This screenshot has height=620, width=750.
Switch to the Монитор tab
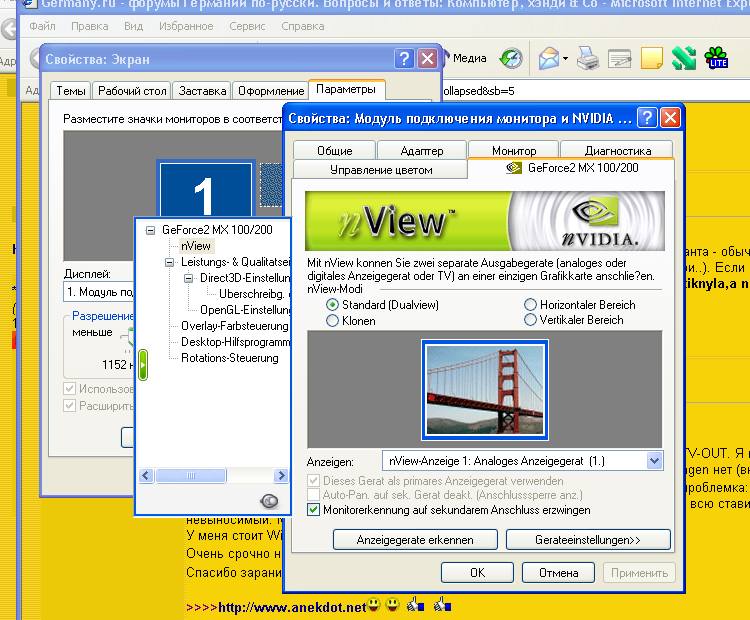pyautogui.click(x=513, y=151)
